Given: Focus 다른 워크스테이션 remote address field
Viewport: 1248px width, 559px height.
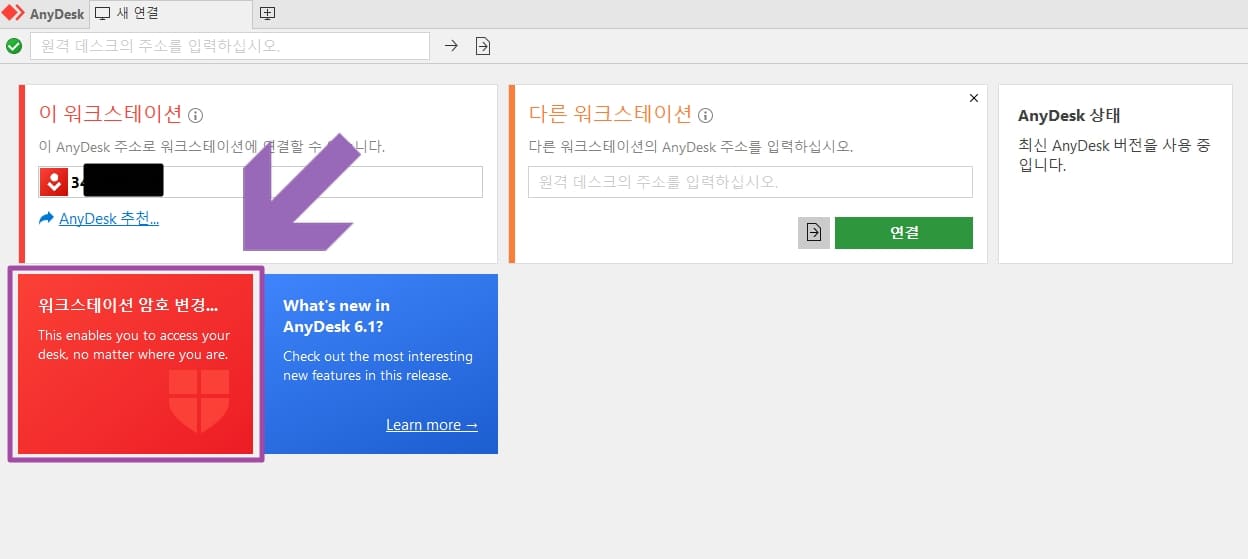Looking at the screenshot, I should tap(750, 182).
